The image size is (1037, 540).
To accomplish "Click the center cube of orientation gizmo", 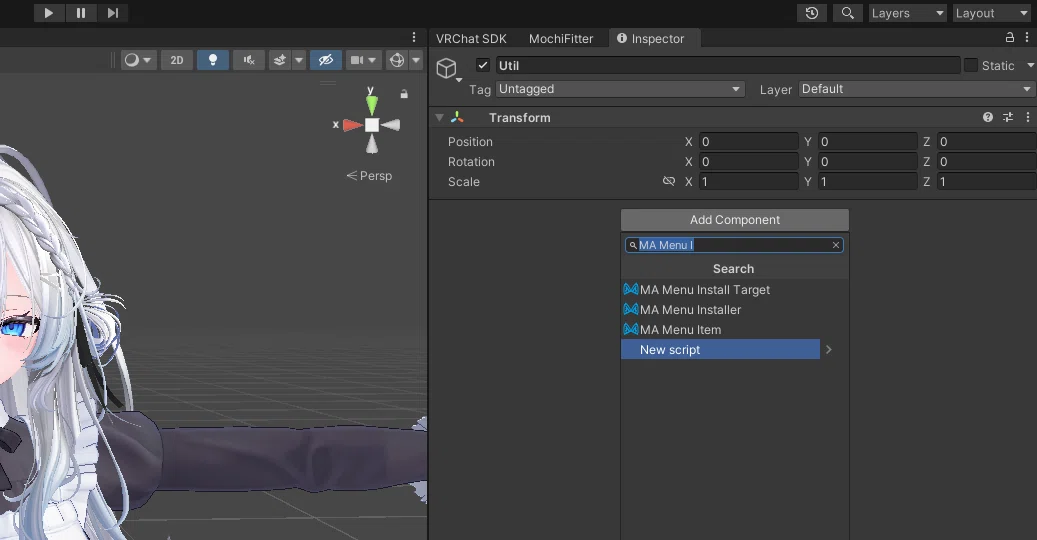I will (x=372, y=125).
